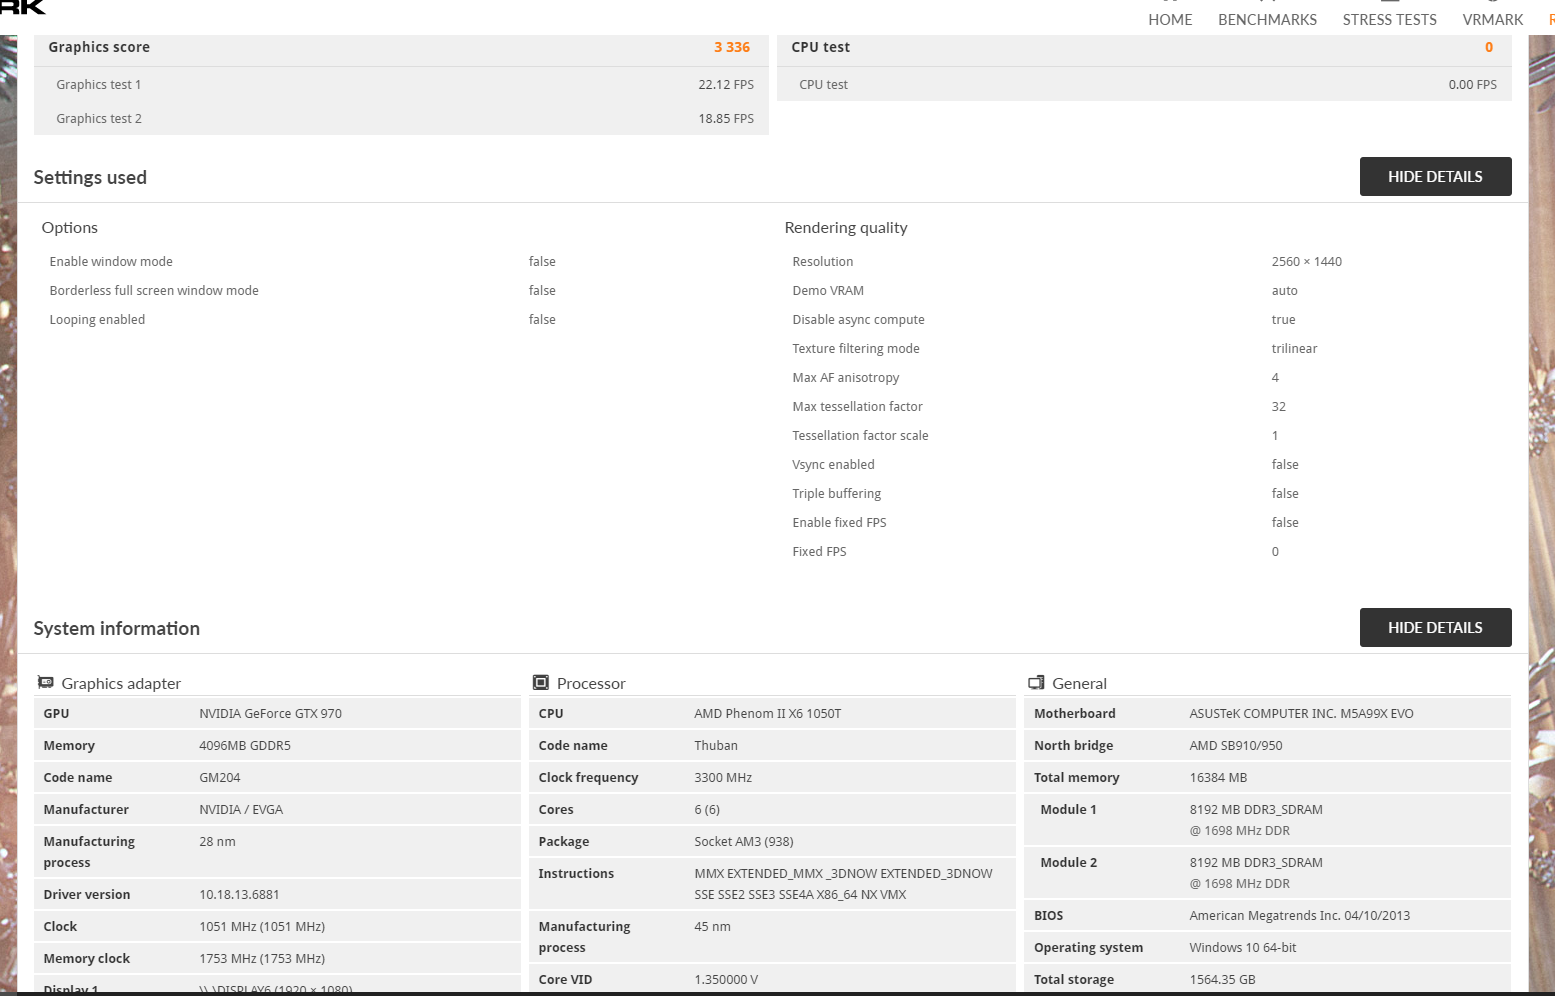
Task: Select the Socket AM3 (938) package value
Action: 744,842
